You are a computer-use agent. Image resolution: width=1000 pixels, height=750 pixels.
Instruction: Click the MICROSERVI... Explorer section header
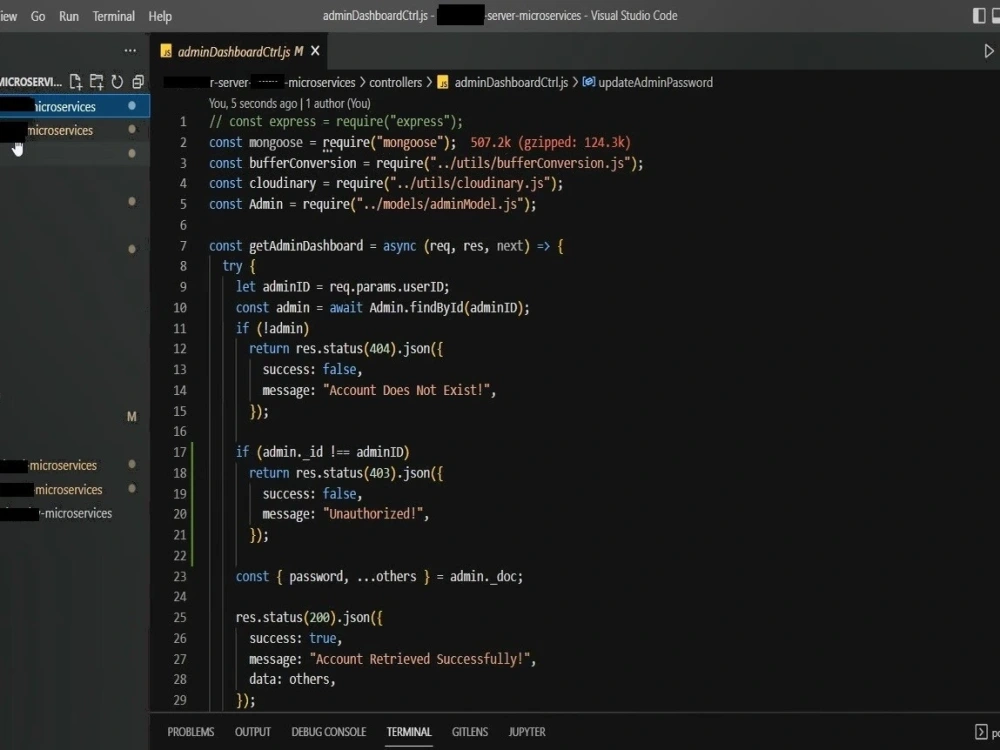(x=31, y=82)
